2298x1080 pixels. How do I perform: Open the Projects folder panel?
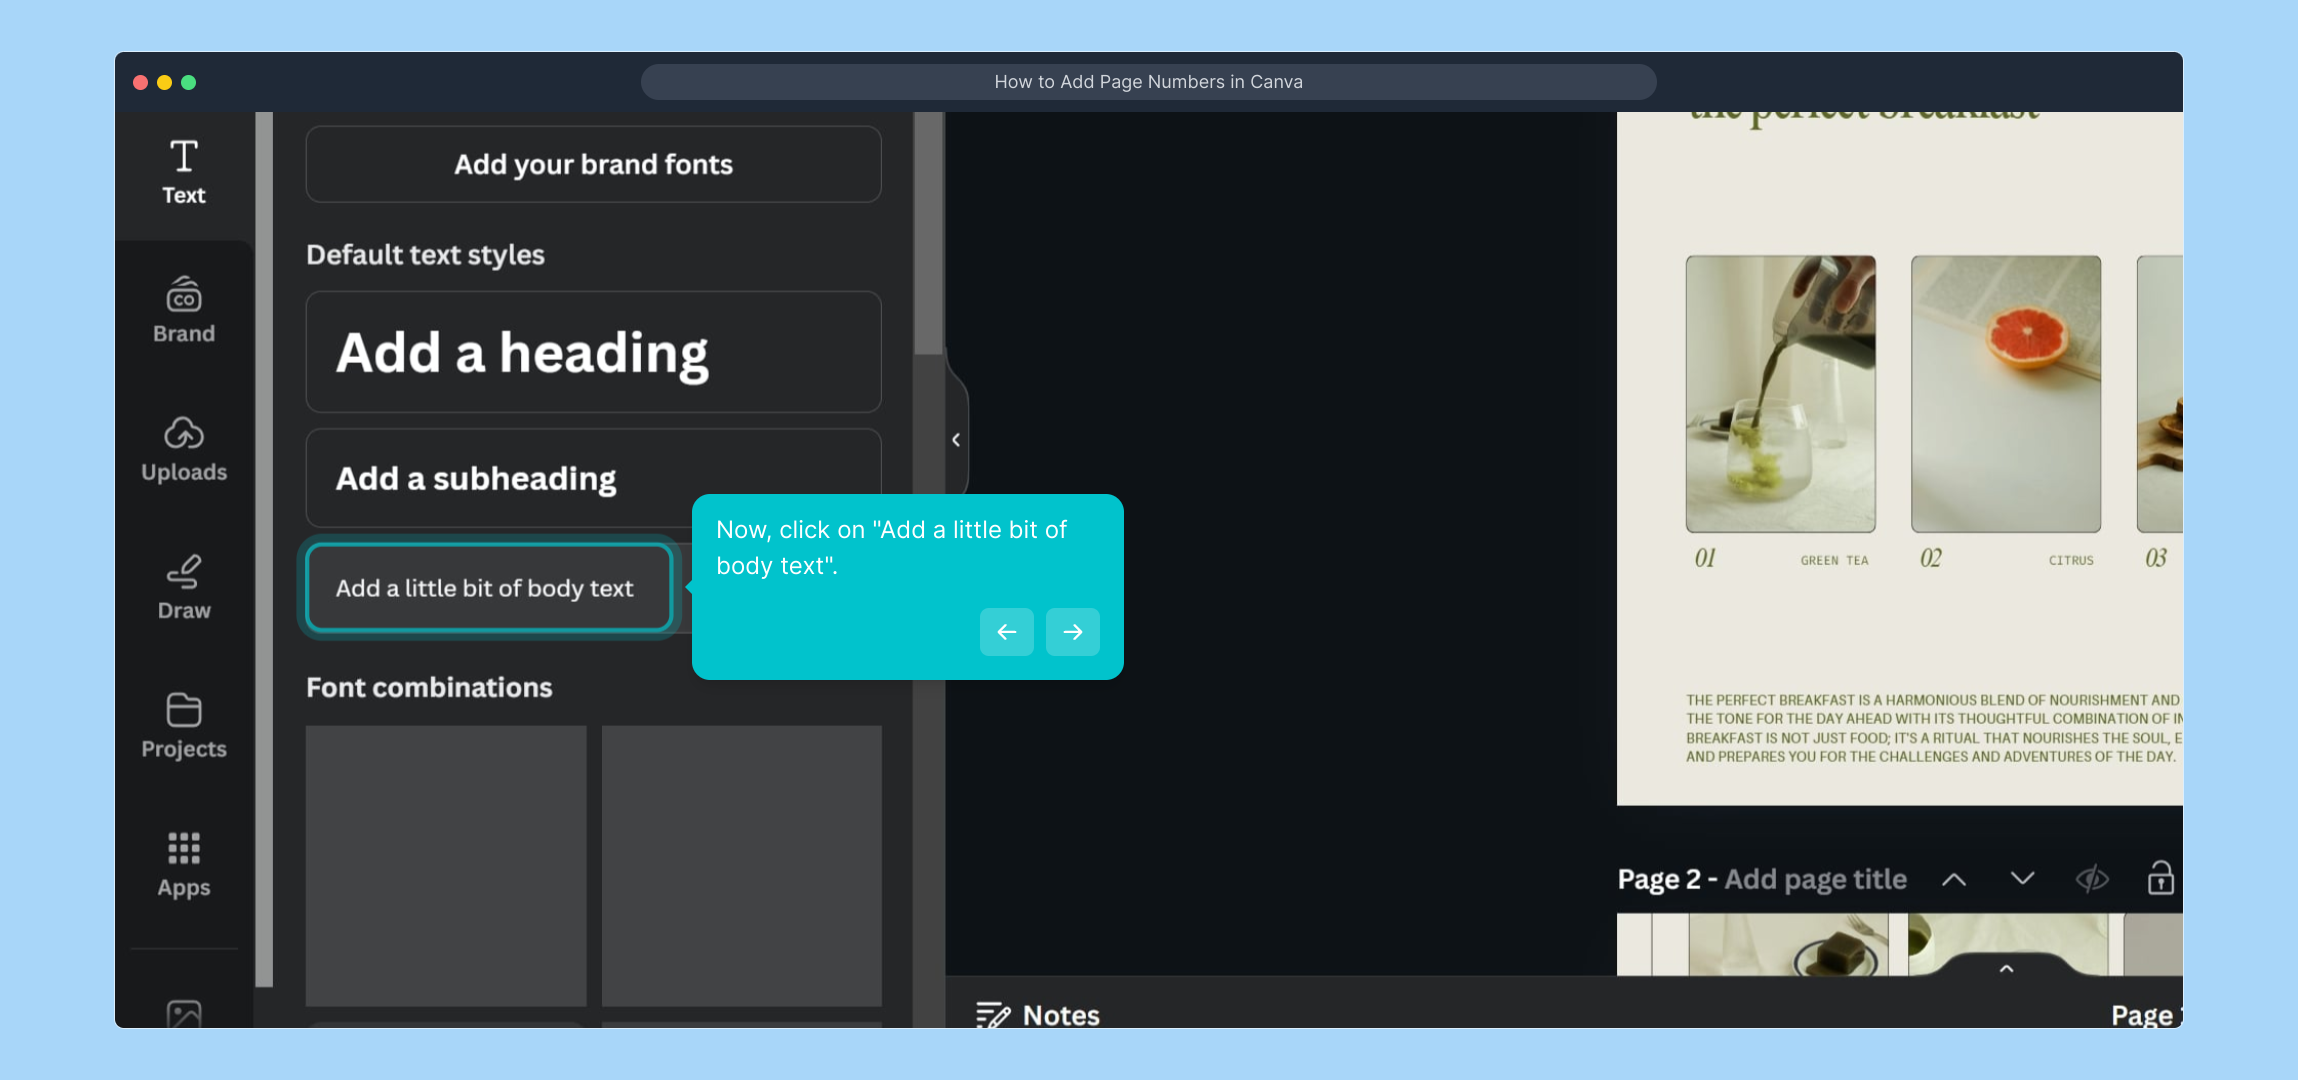(x=184, y=726)
